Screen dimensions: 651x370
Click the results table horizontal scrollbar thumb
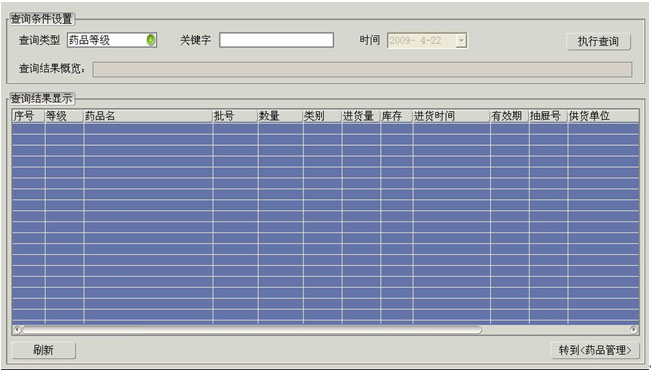252,330
